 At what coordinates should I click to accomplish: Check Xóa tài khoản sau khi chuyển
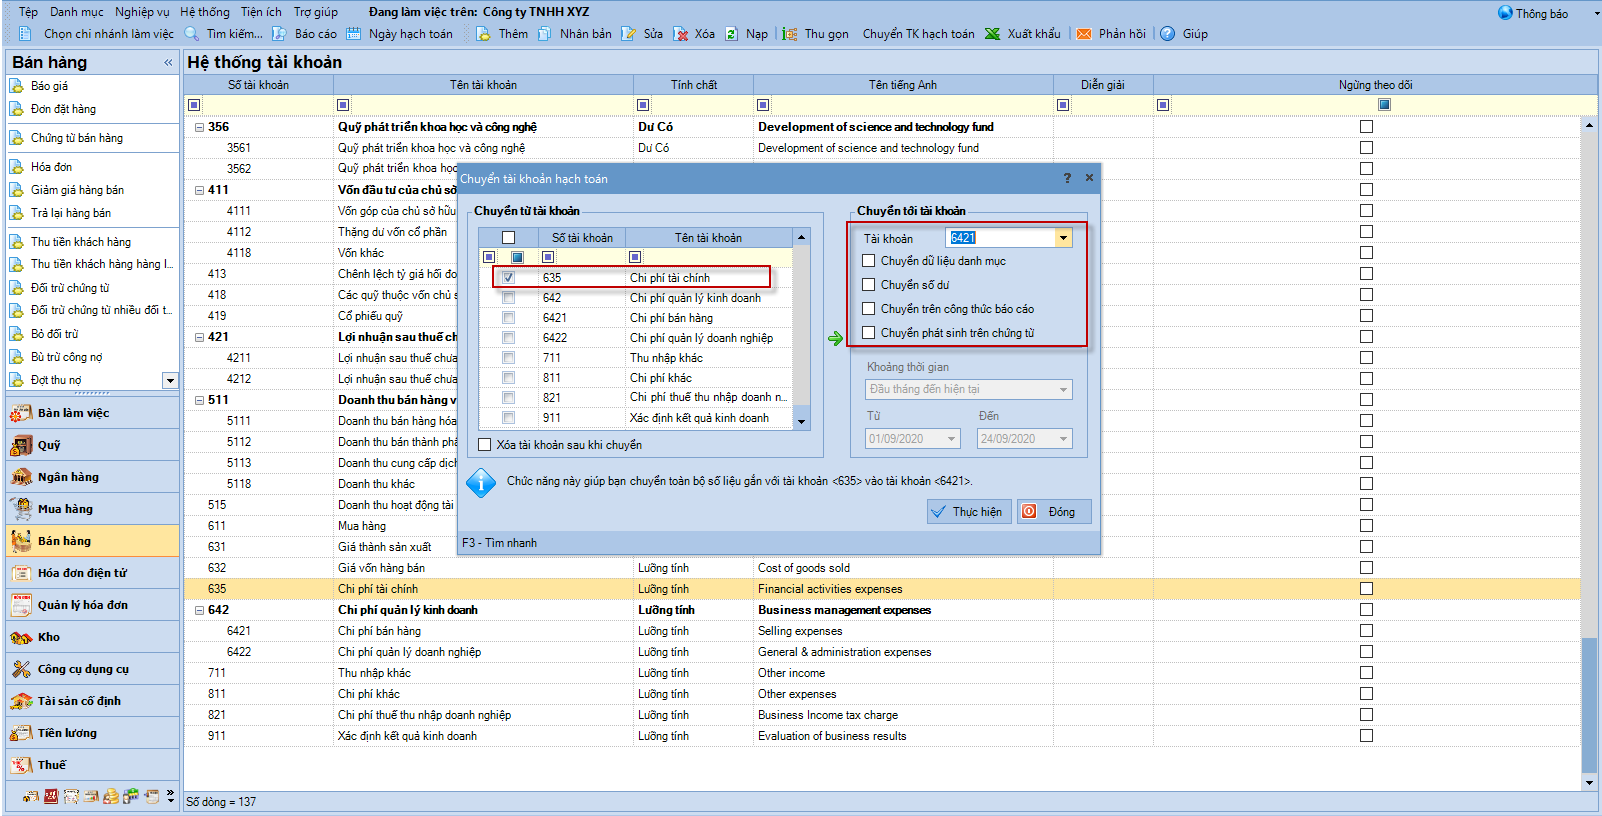coord(485,445)
